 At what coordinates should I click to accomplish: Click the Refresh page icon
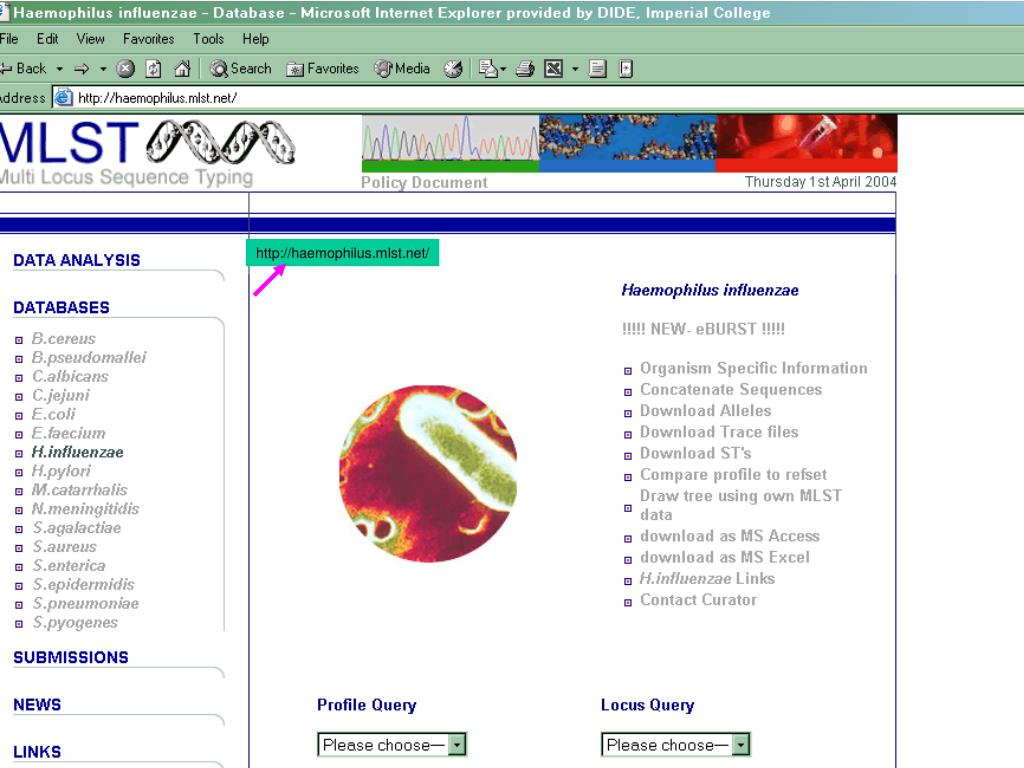coord(153,69)
